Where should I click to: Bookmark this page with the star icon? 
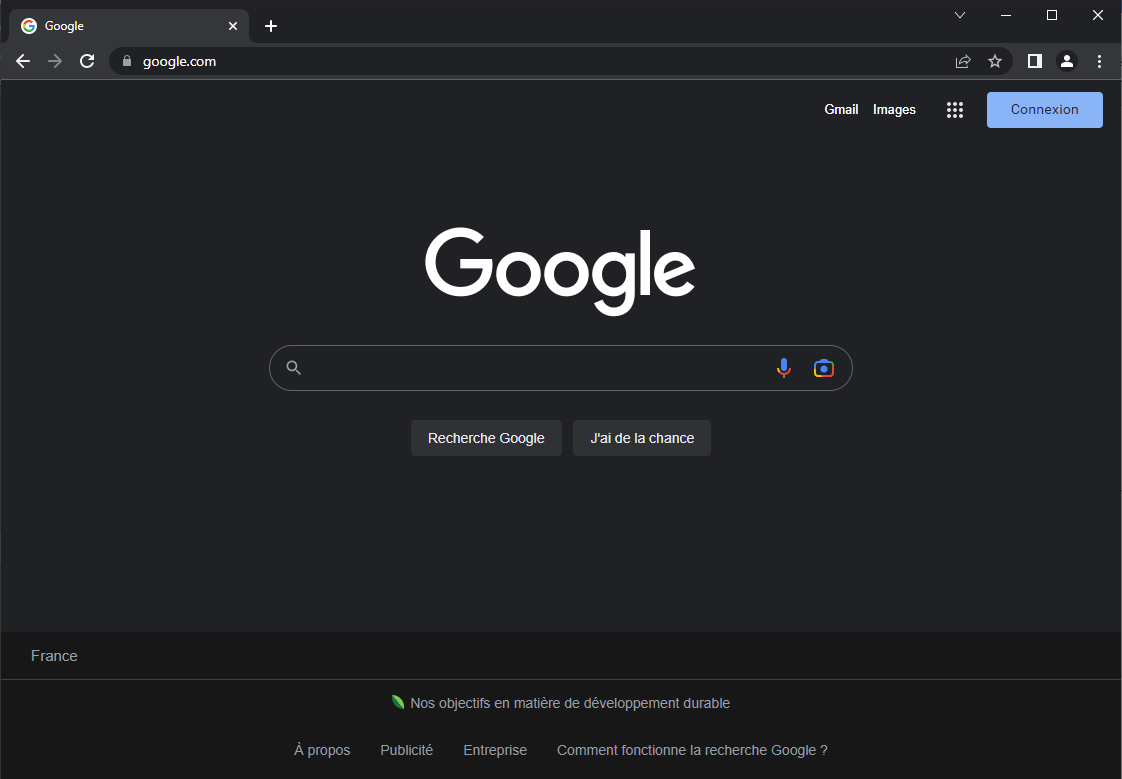tap(995, 61)
